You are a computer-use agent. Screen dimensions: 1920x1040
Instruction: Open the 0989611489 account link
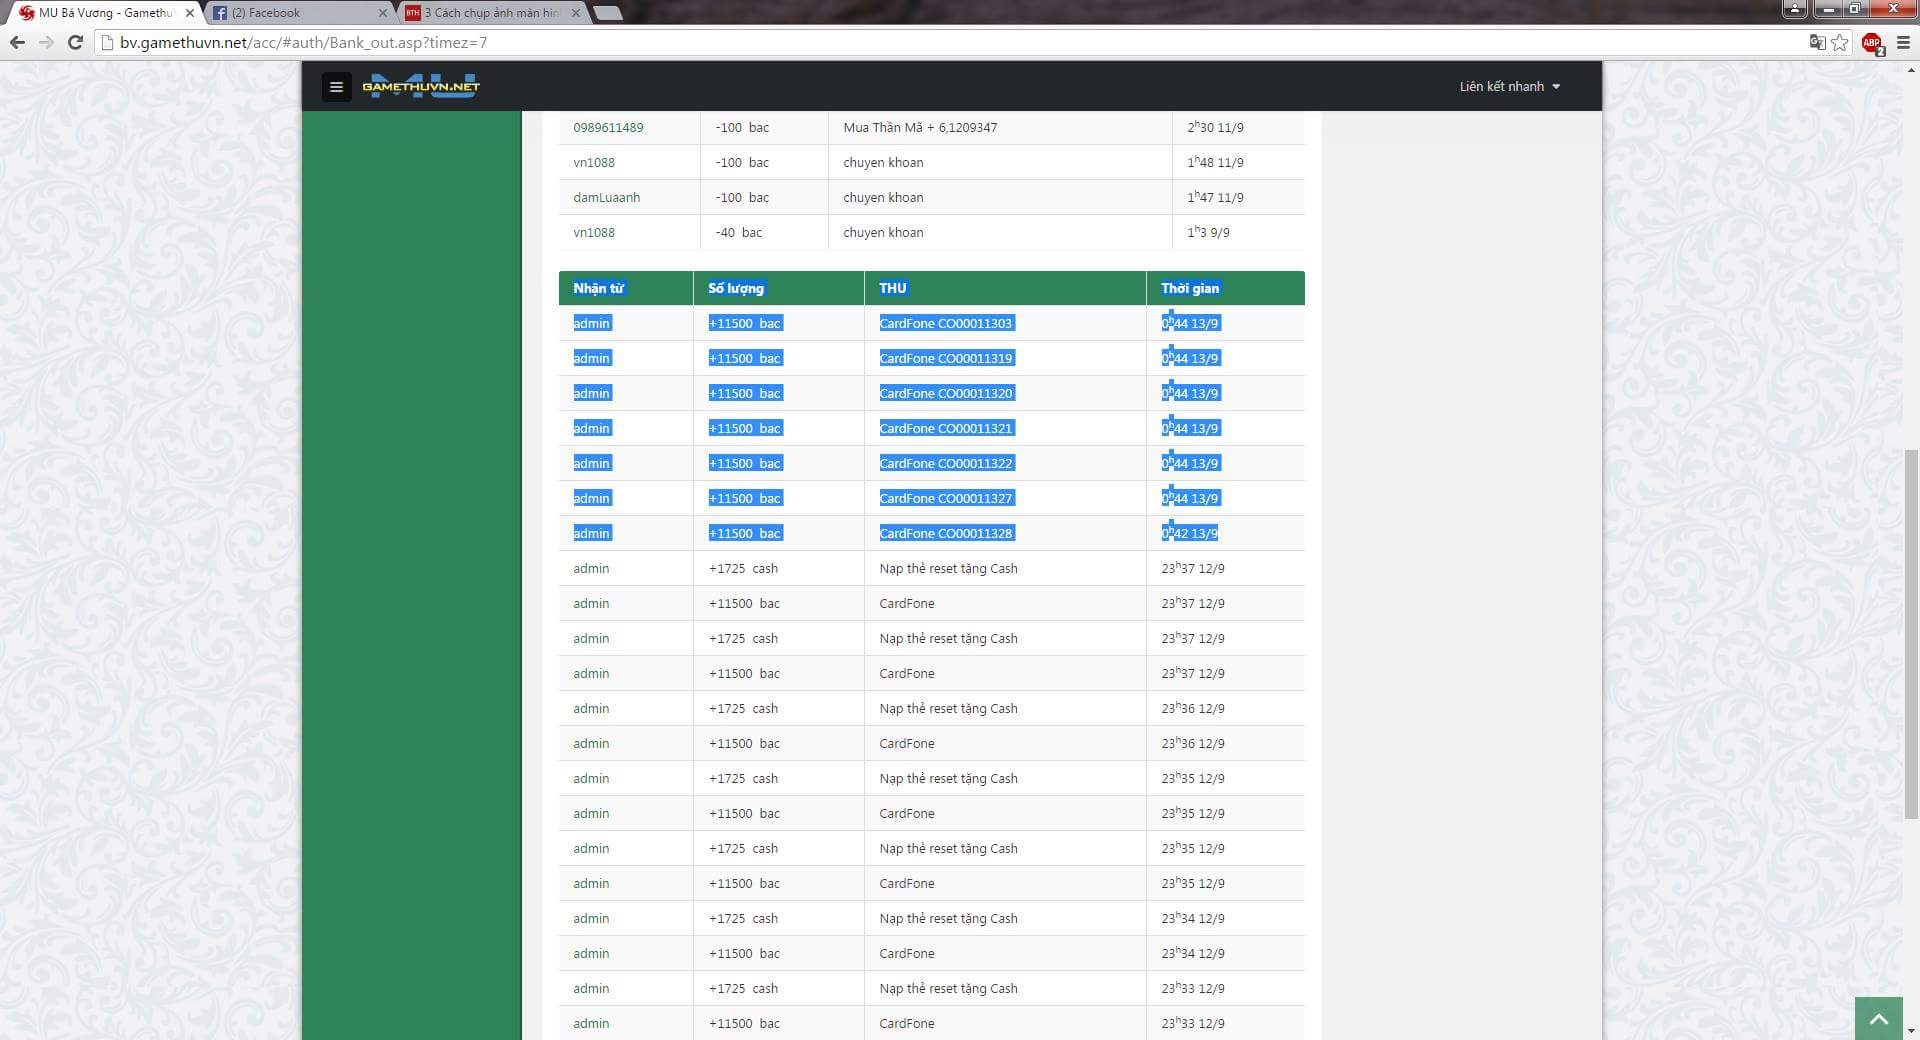[x=608, y=127]
